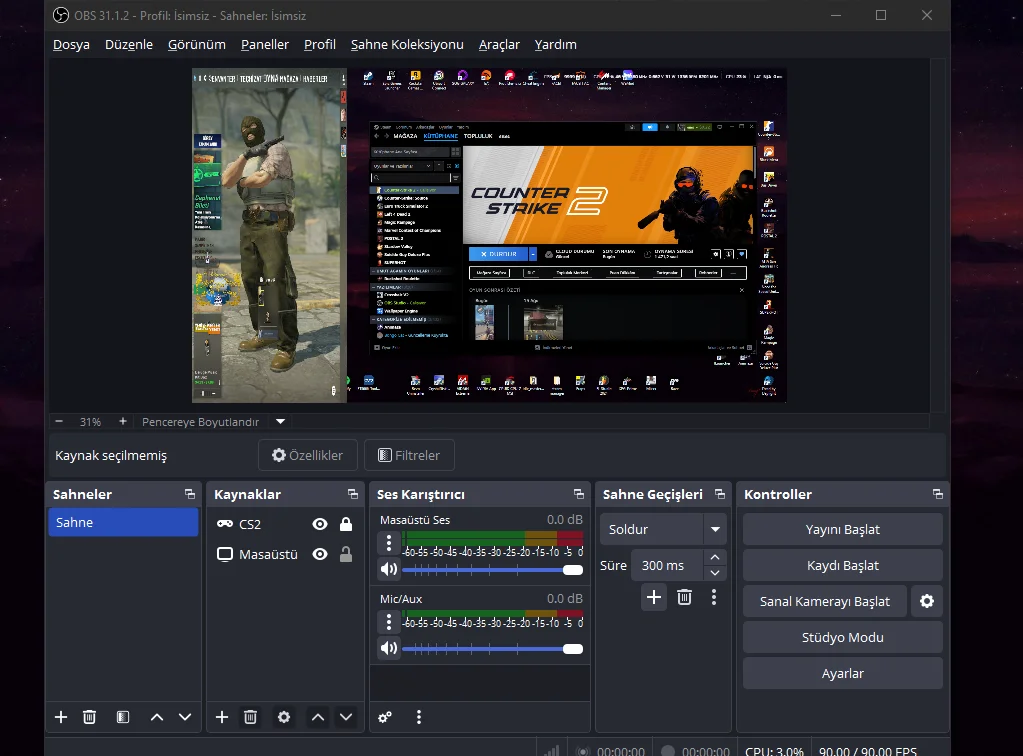
Task: Open source properties gear in Kaynaklar panel
Action: click(284, 717)
